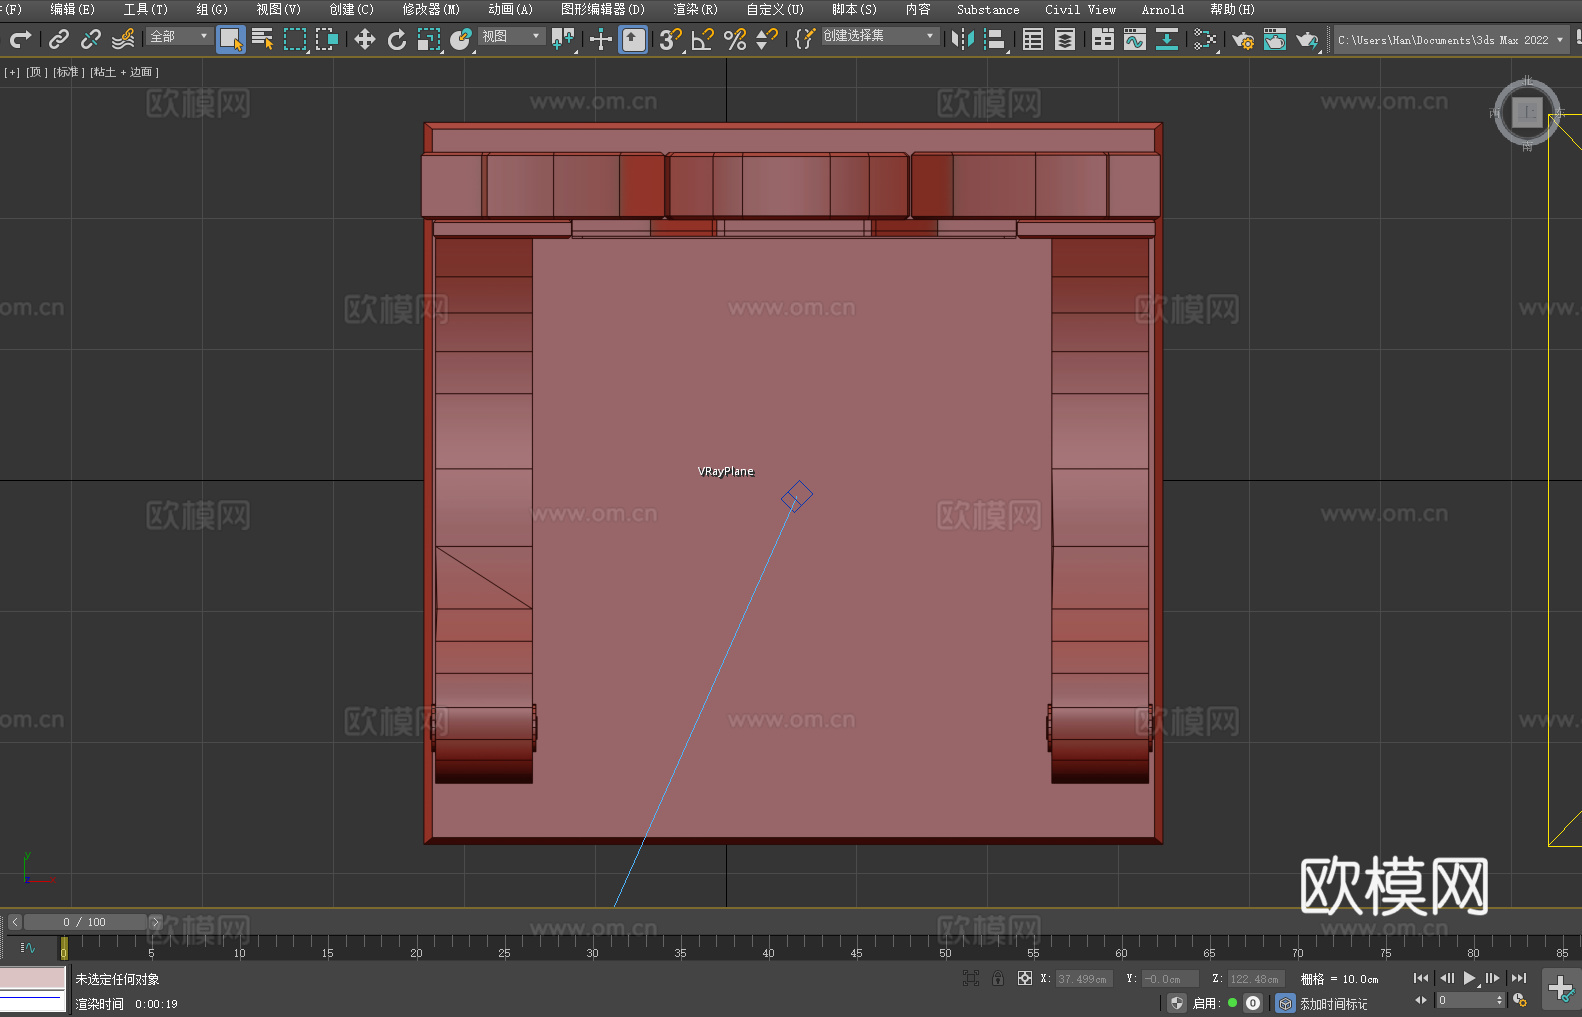
Task: Open the 工具(T) menu
Action: (x=146, y=9)
